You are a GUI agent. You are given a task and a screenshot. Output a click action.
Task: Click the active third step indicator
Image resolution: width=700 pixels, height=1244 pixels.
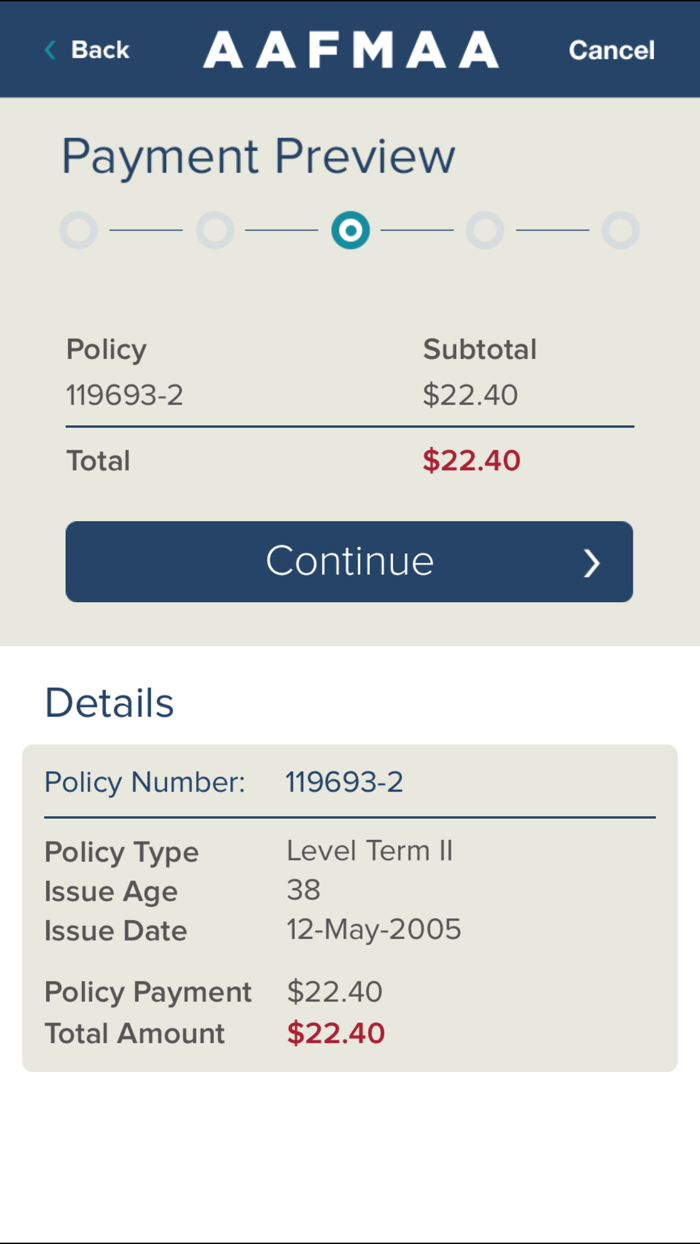(x=351, y=231)
